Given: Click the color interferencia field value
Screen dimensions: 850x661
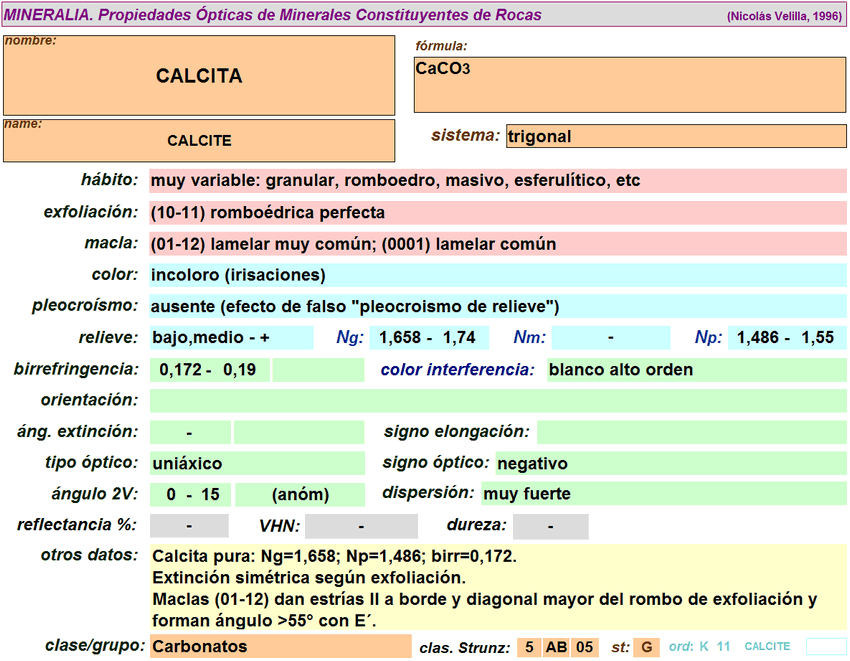Looking at the screenshot, I should [x=696, y=370].
